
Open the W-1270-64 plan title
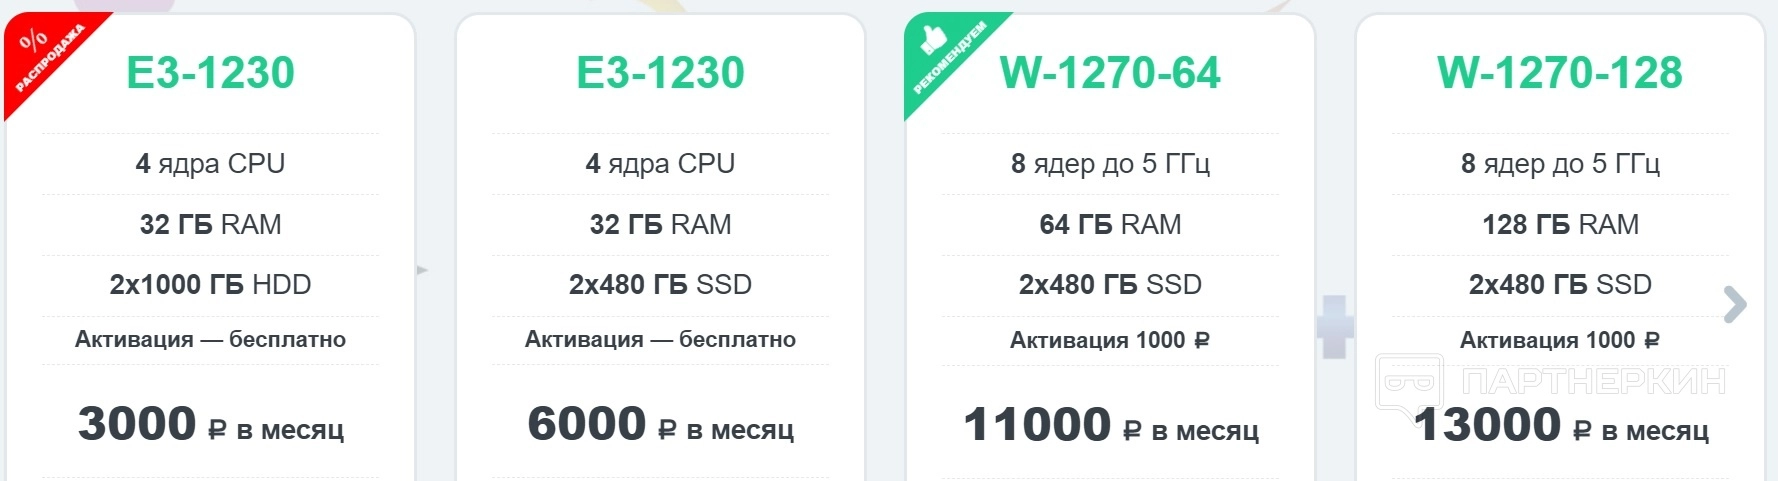1110,73
